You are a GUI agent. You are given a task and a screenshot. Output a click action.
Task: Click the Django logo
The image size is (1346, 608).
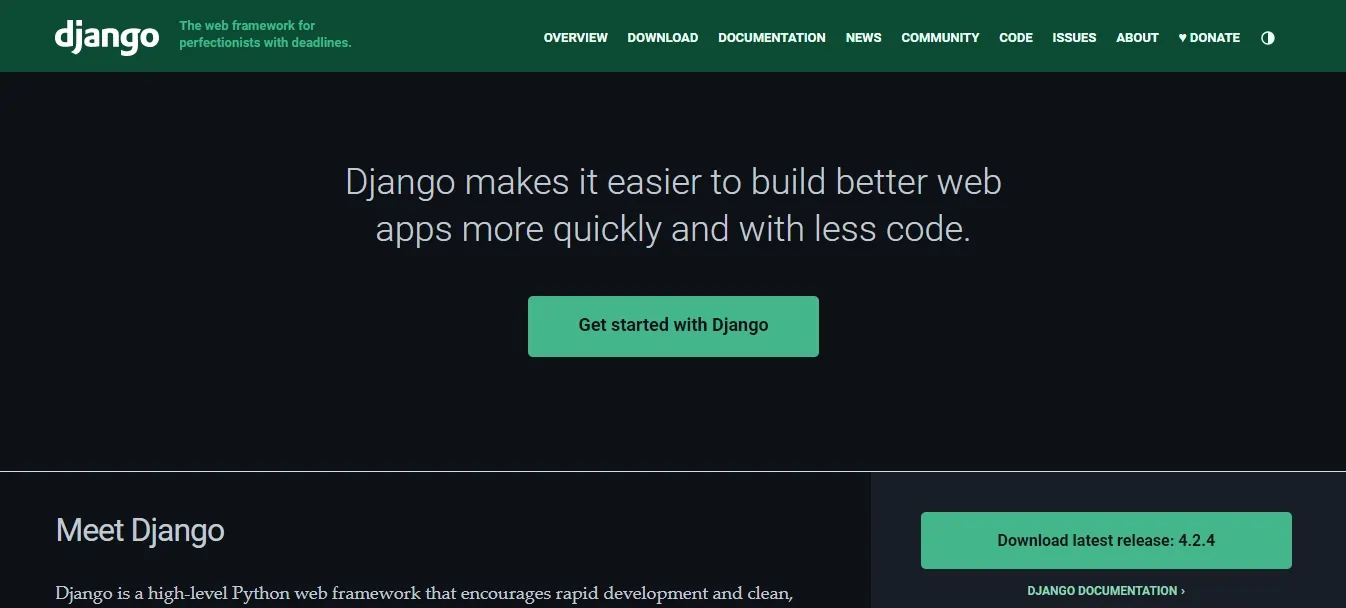click(x=106, y=37)
